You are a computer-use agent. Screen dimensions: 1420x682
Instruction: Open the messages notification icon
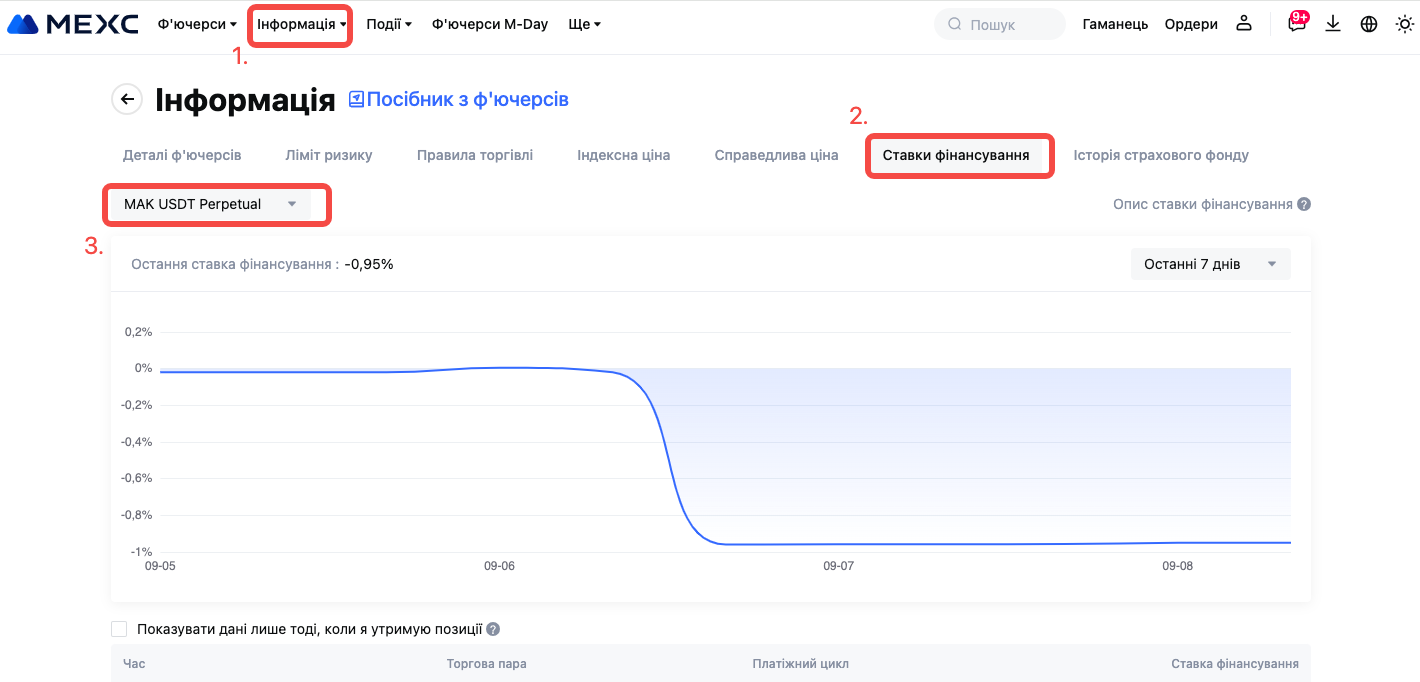click(1297, 24)
